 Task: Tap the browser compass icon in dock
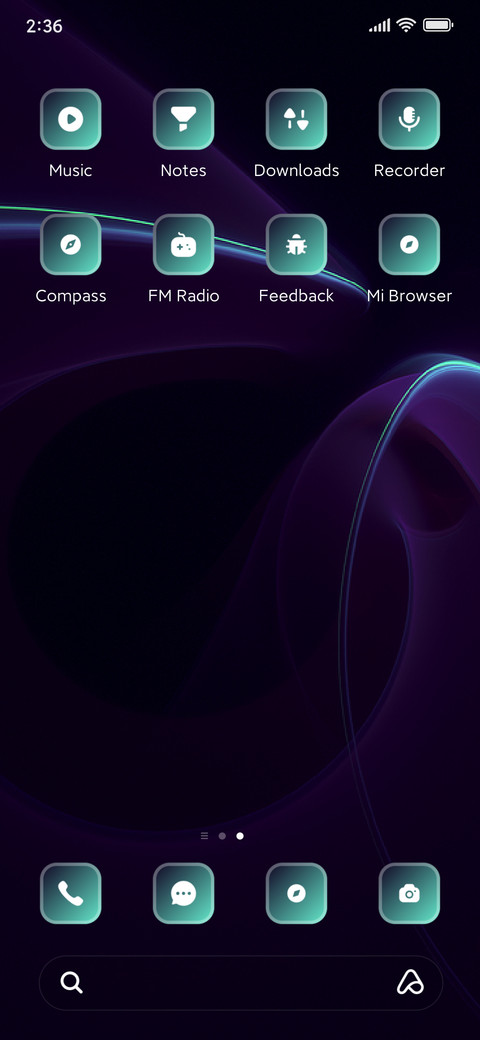coord(296,893)
